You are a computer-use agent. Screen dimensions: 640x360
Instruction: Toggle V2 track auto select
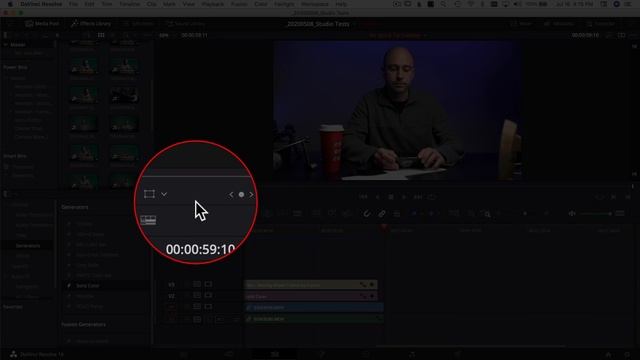(197, 296)
